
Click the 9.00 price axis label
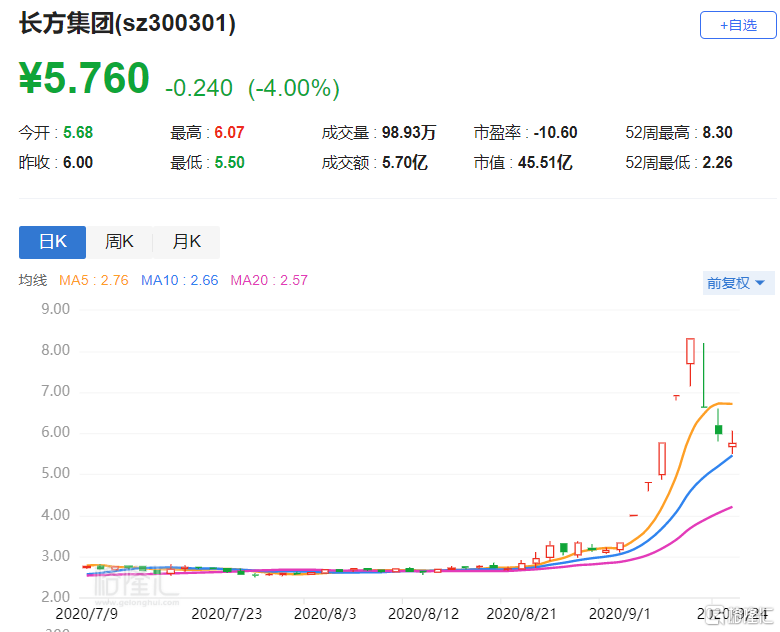(x=55, y=309)
